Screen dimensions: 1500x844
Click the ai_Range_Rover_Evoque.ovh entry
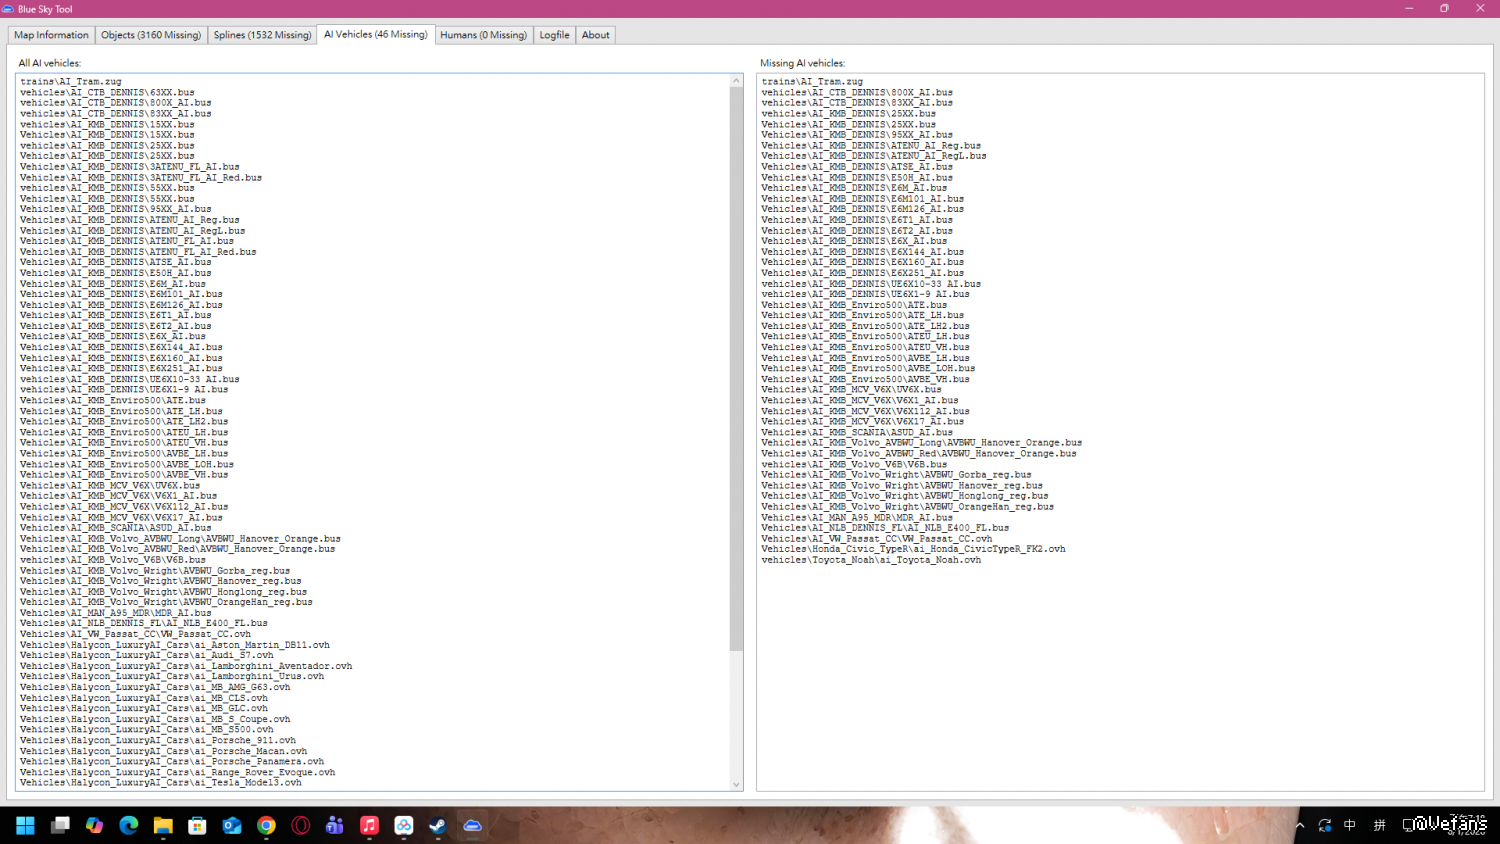click(x=178, y=772)
